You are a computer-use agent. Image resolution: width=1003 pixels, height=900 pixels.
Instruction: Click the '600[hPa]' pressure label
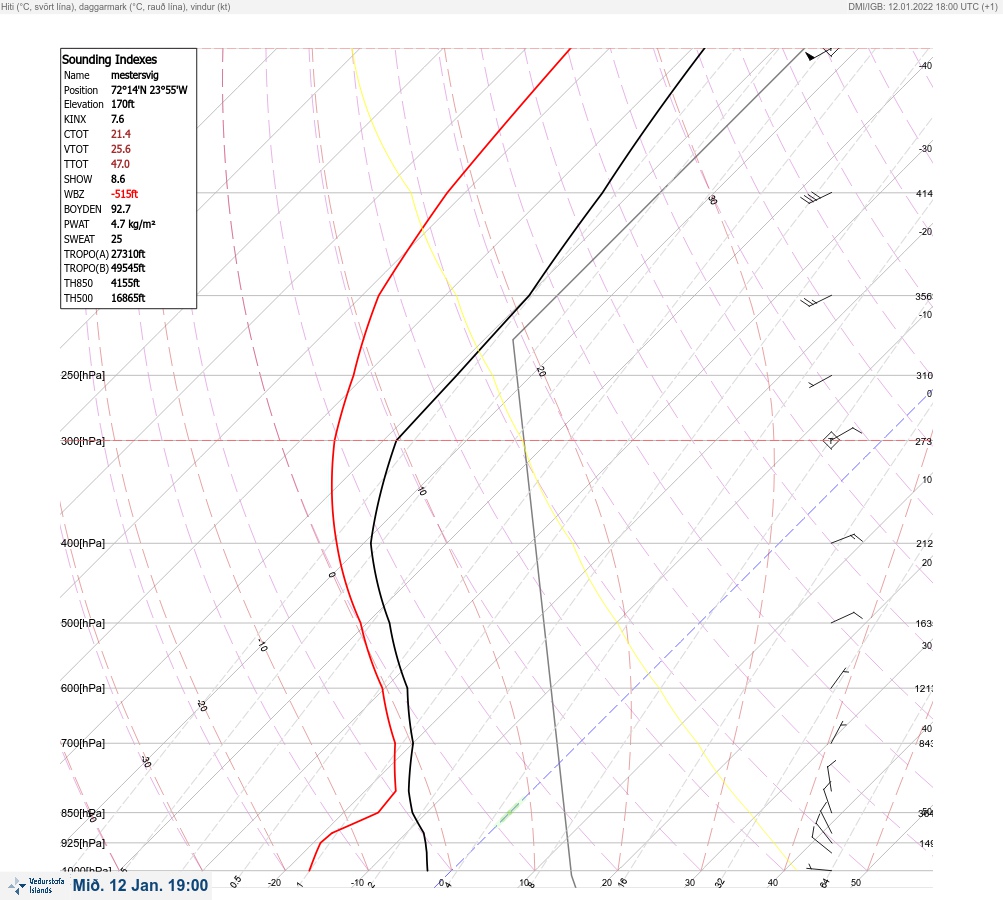coord(83,688)
